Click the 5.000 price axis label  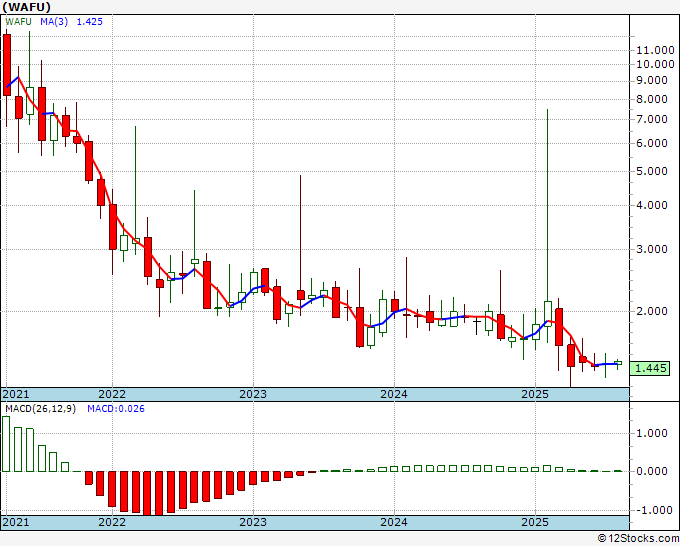[x=651, y=171]
